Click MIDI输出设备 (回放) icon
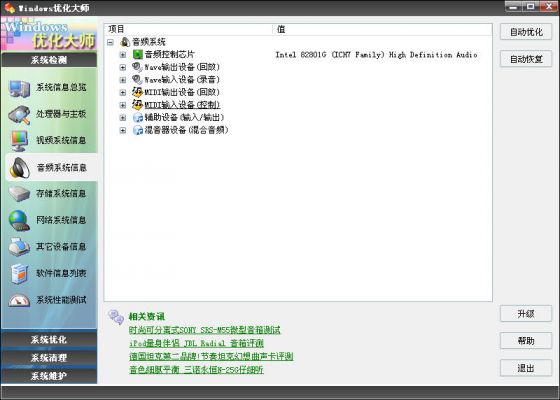This screenshot has width=560, height=400. (x=137, y=92)
